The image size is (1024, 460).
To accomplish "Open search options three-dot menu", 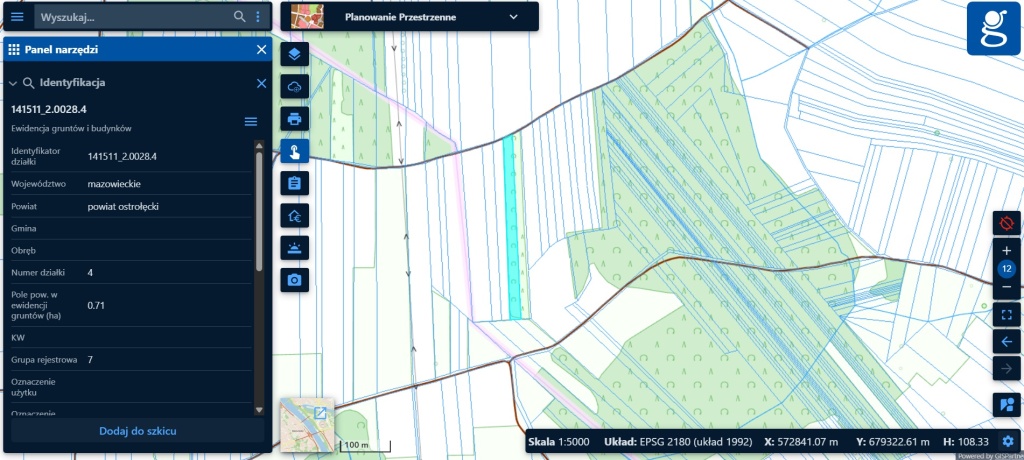I will (x=258, y=17).
